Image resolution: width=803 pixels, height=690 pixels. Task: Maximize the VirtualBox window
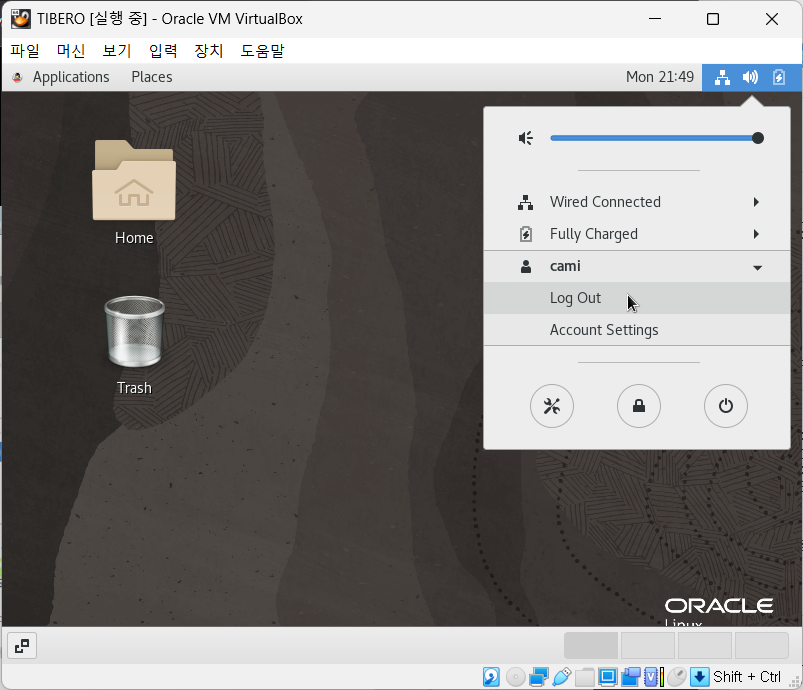click(x=713, y=19)
